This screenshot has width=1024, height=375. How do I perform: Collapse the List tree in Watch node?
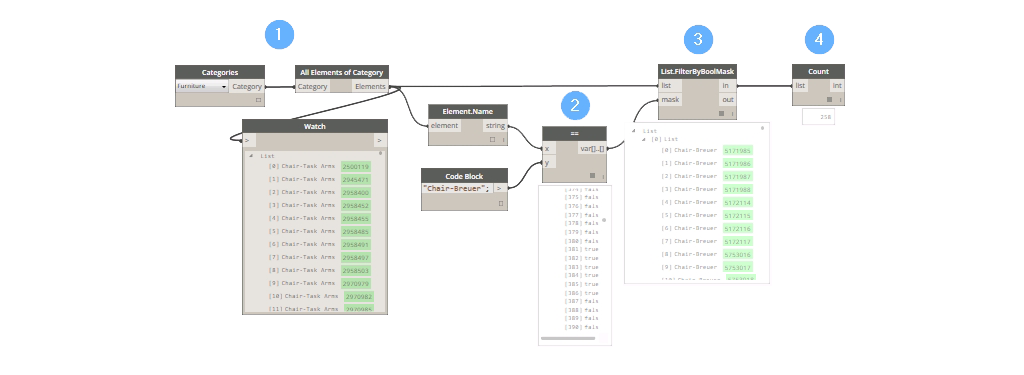251,156
